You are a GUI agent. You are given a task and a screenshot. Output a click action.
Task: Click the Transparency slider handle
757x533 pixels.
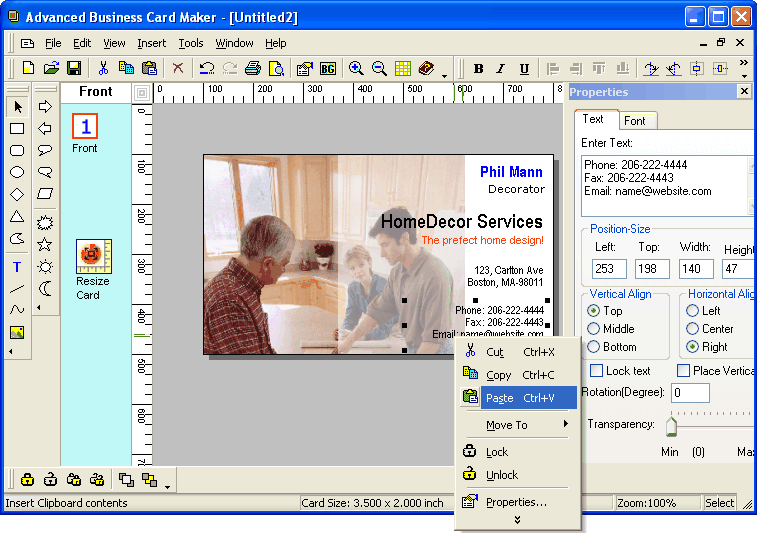click(x=671, y=427)
